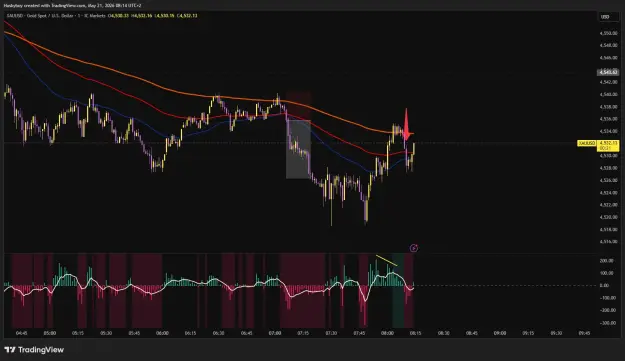625x361 pixels.
Task: Click the 09:15 time axis label
Action: click(528, 333)
